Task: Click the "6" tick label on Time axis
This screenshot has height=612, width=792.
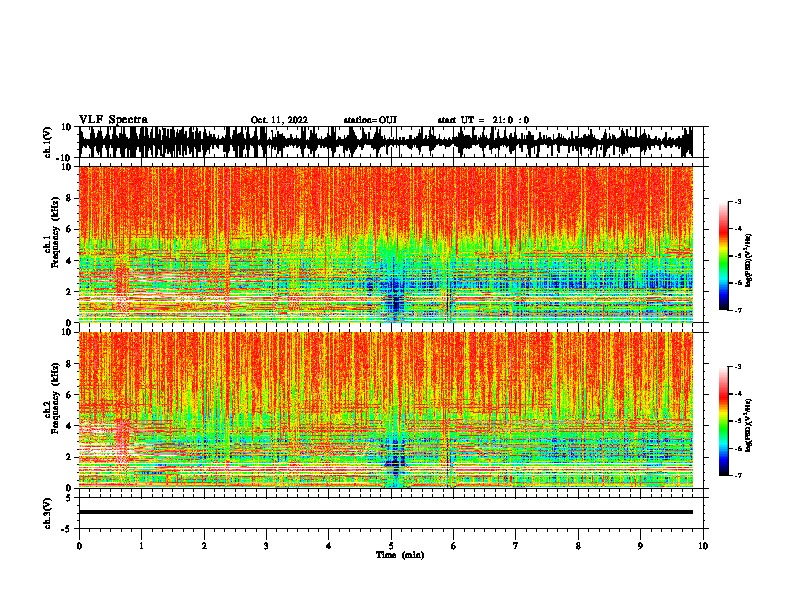Action: point(454,546)
